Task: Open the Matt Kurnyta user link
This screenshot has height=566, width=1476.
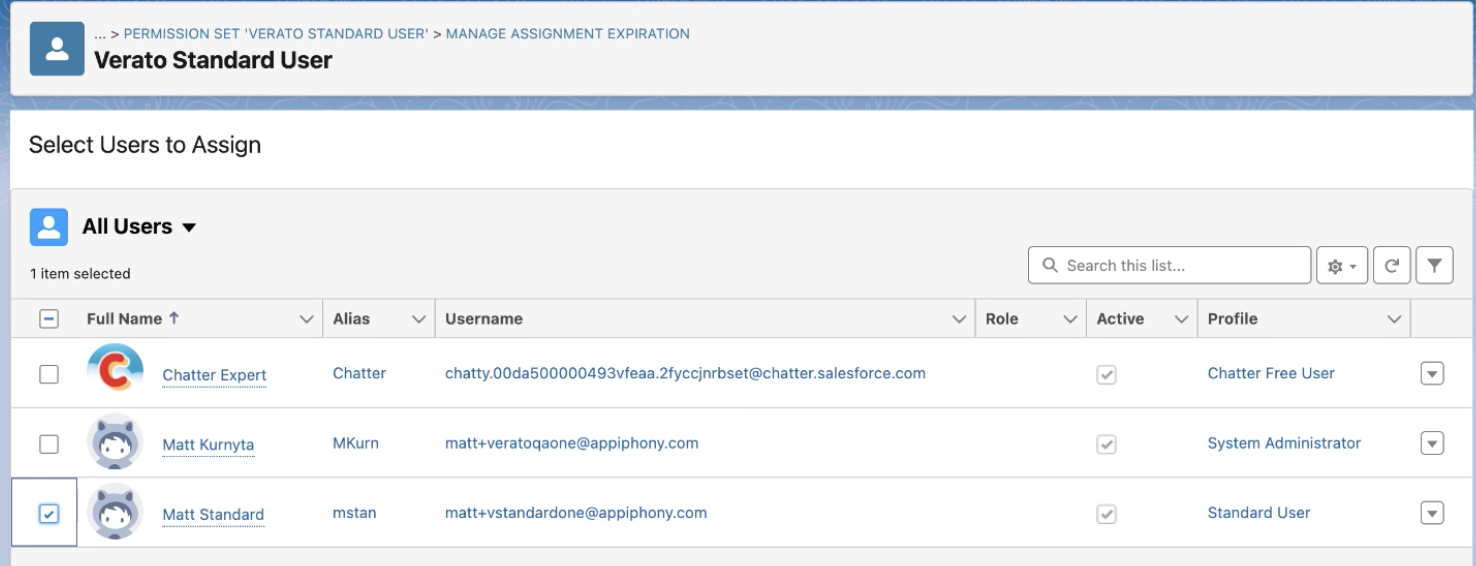Action: [x=208, y=446]
